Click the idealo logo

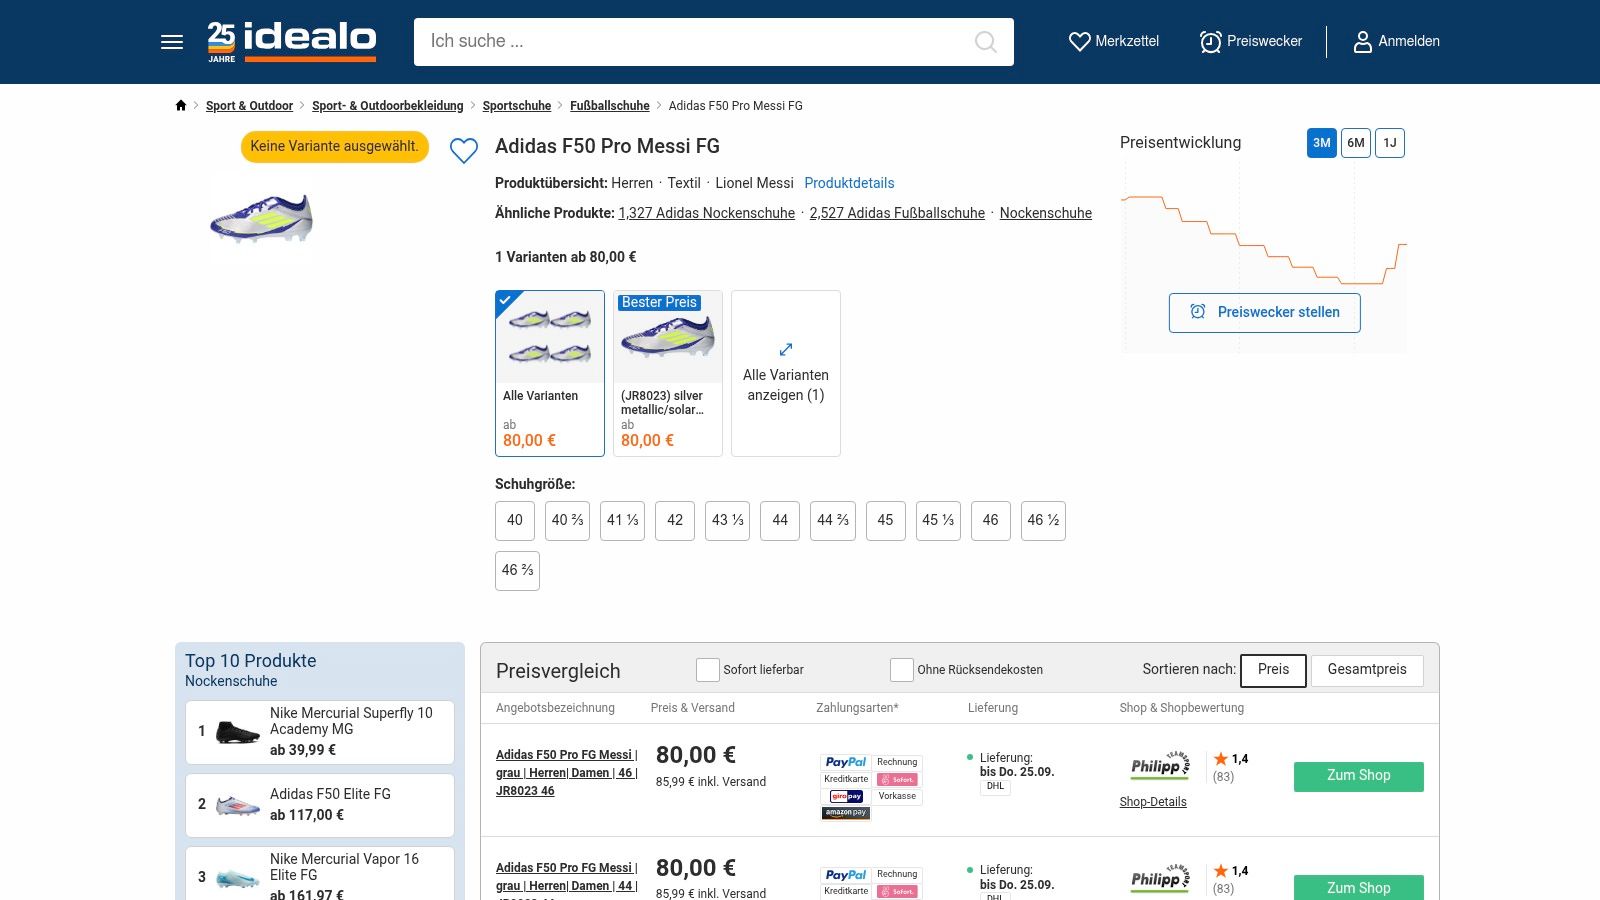point(292,42)
